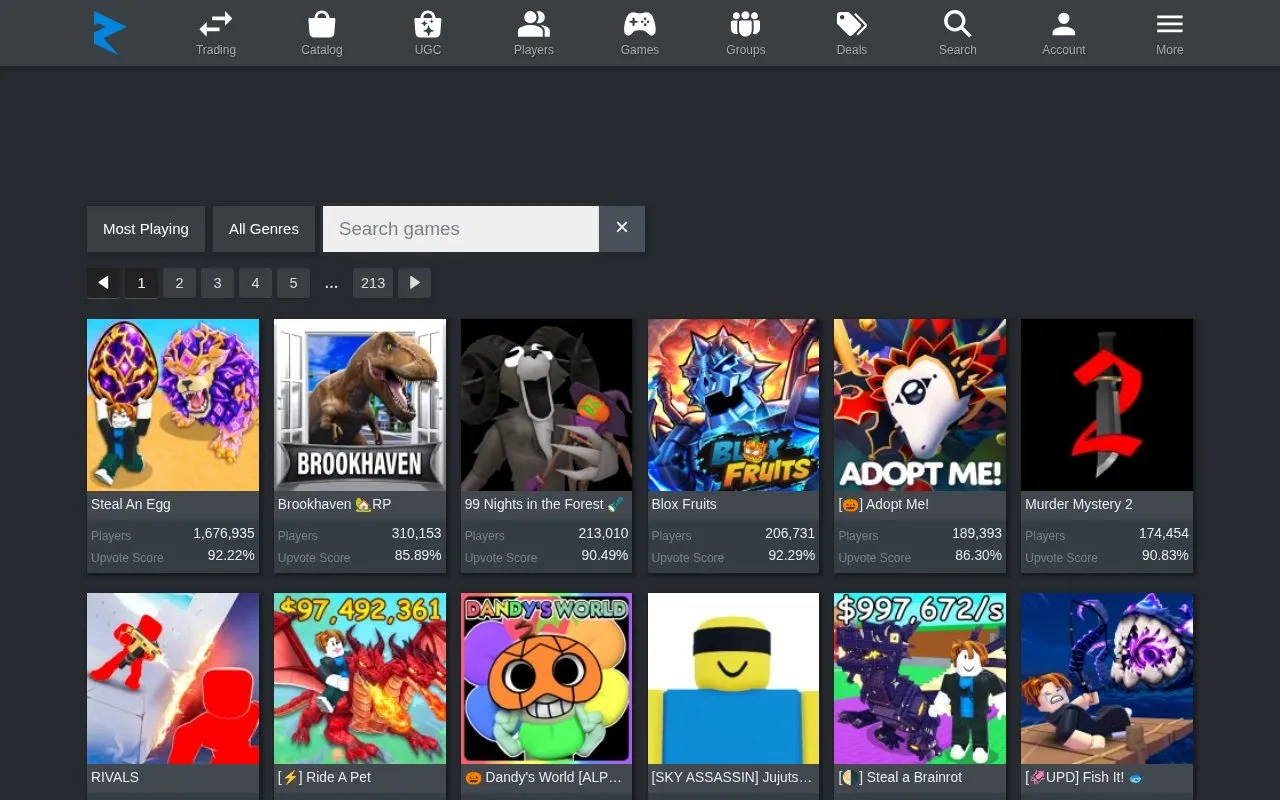Focus the Search games field
This screenshot has height=800, width=1280.
point(461,229)
